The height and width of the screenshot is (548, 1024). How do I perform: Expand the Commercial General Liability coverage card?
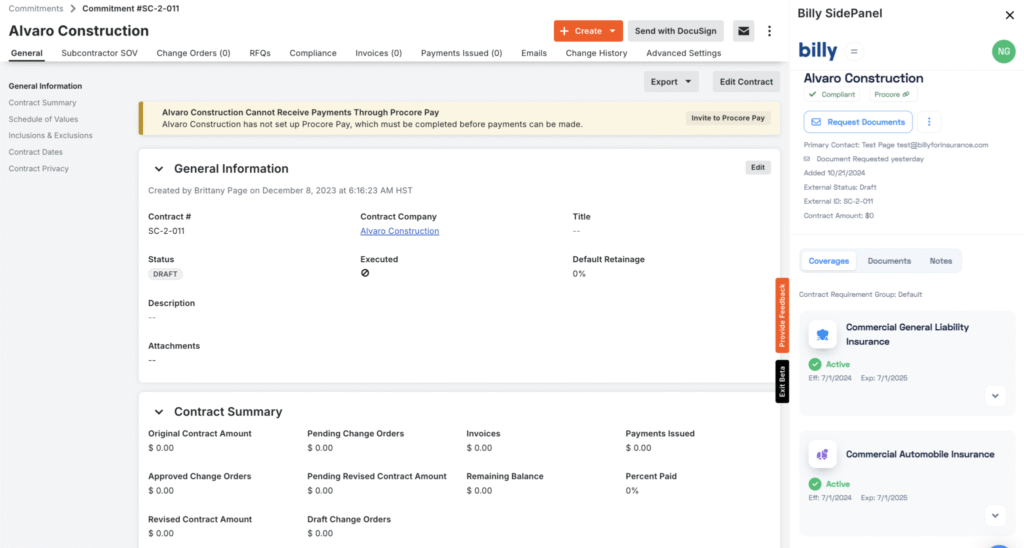pos(994,396)
